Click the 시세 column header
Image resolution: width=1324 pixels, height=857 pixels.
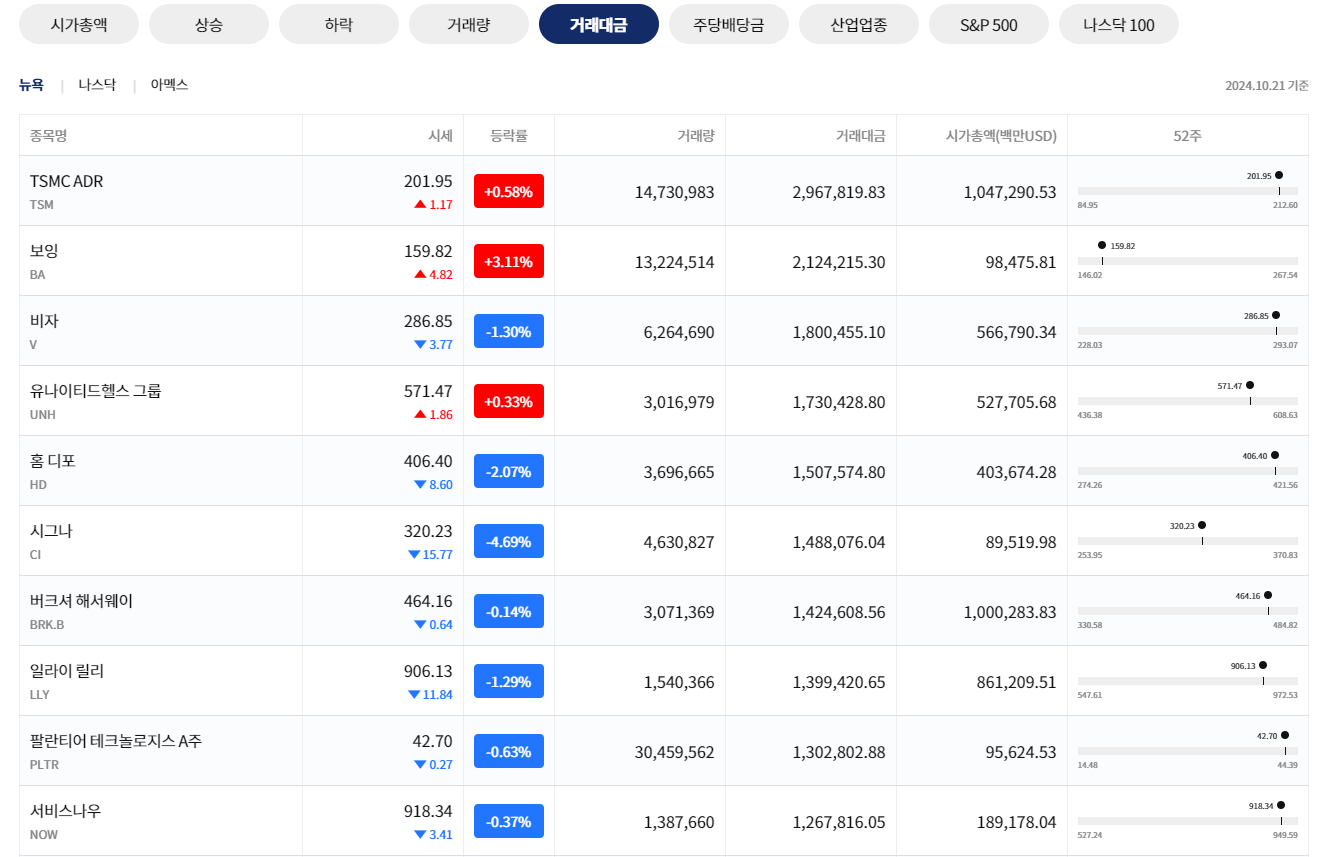[x=440, y=135]
